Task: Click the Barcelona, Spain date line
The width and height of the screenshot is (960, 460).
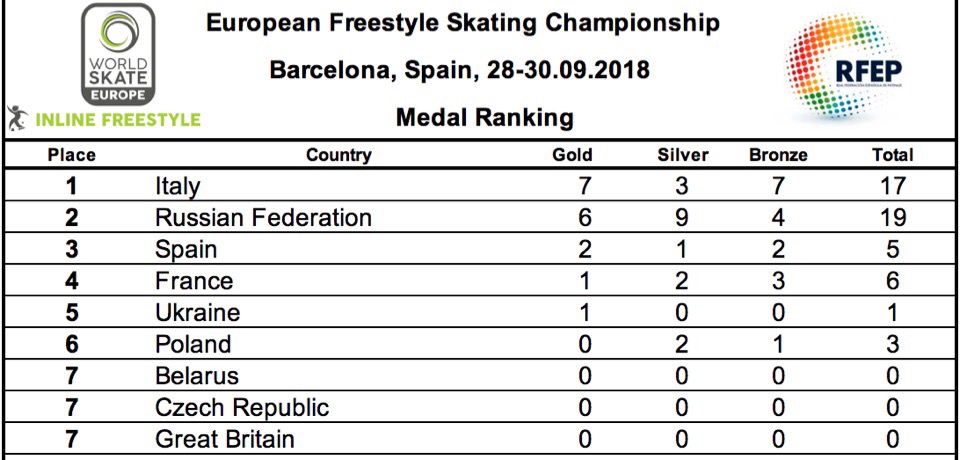Action: pyautogui.click(x=460, y=71)
